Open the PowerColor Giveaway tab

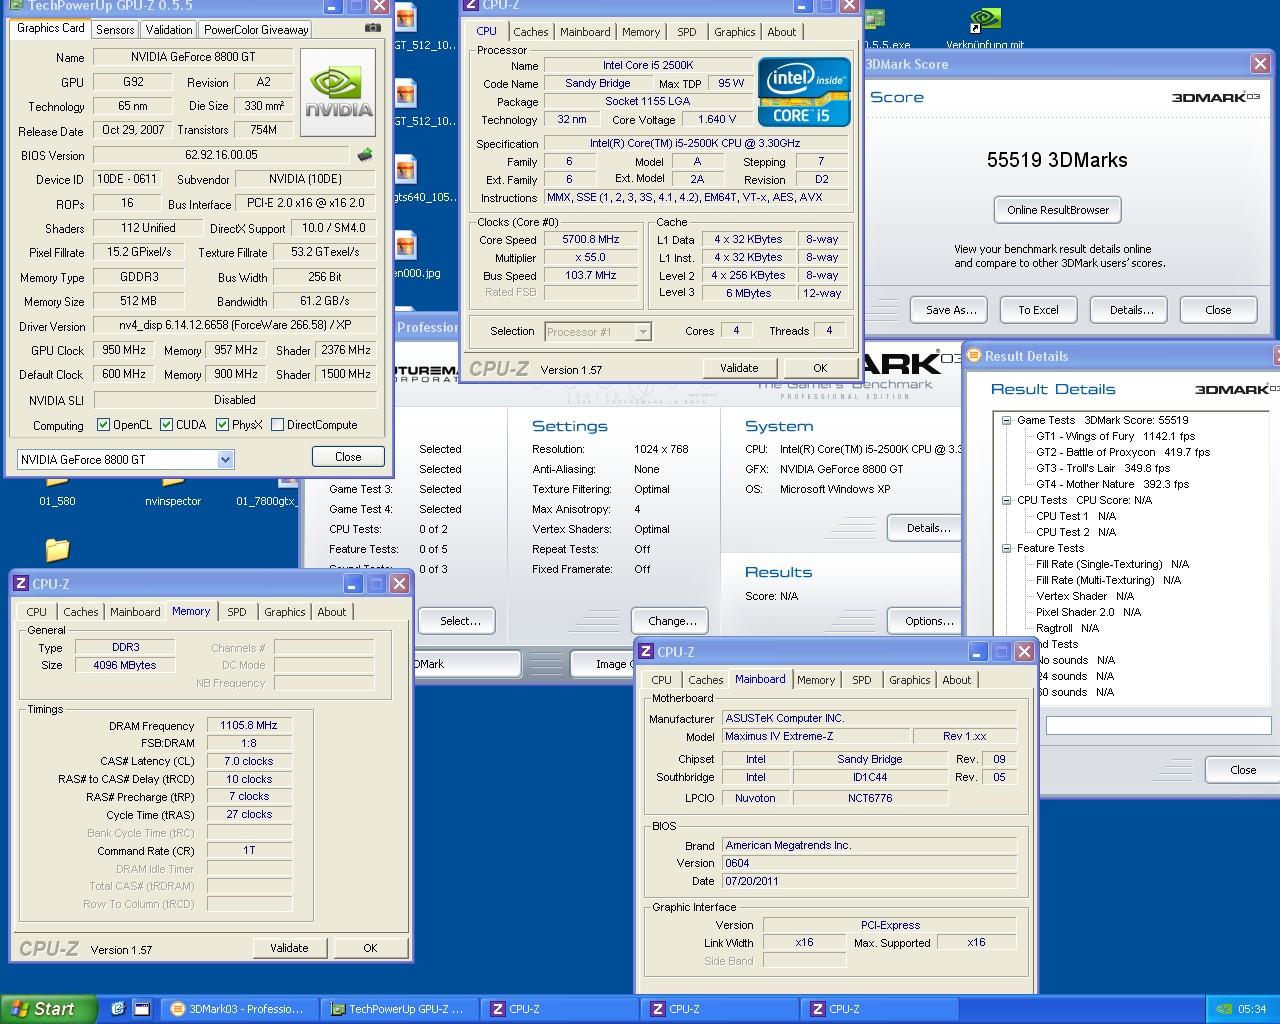pyautogui.click(x=256, y=30)
